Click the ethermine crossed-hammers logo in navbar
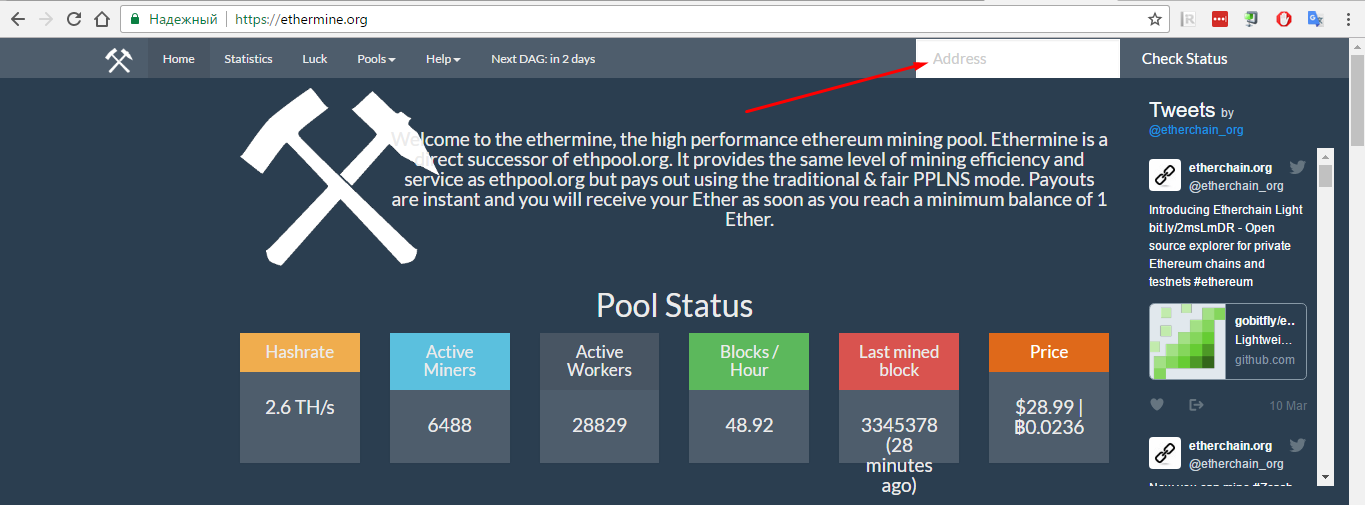1365x505 pixels. coord(119,59)
